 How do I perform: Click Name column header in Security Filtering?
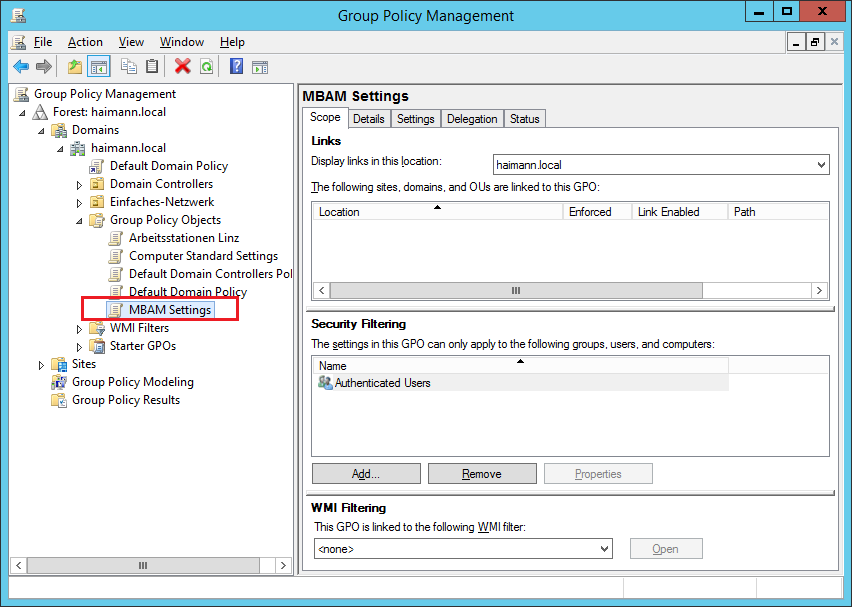[520, 365]
